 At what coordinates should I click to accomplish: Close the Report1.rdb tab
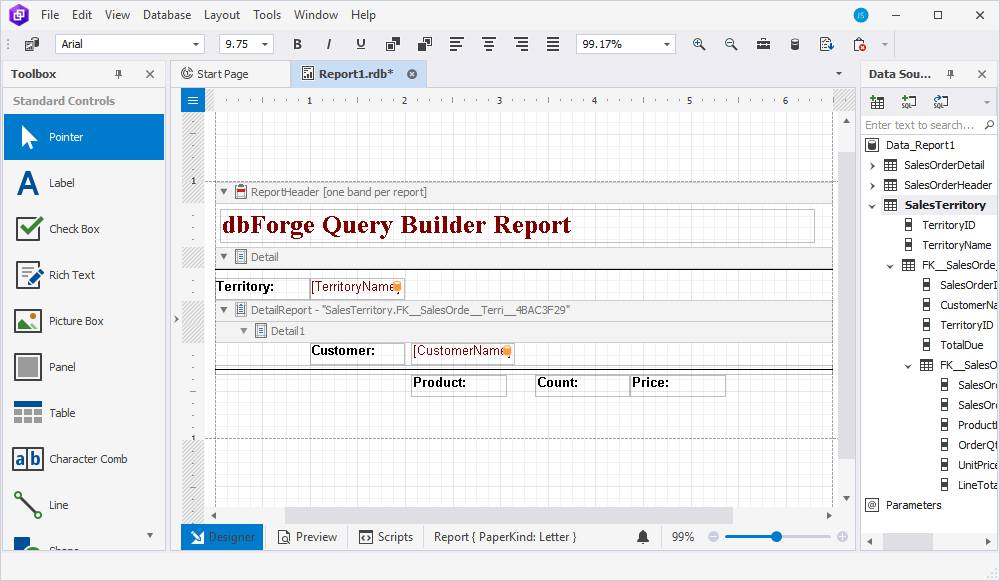click(x=412, y=74)
